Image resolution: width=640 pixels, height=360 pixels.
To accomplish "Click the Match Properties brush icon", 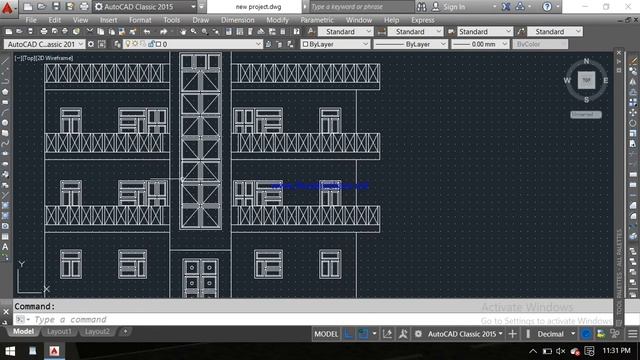I will 133,31.
